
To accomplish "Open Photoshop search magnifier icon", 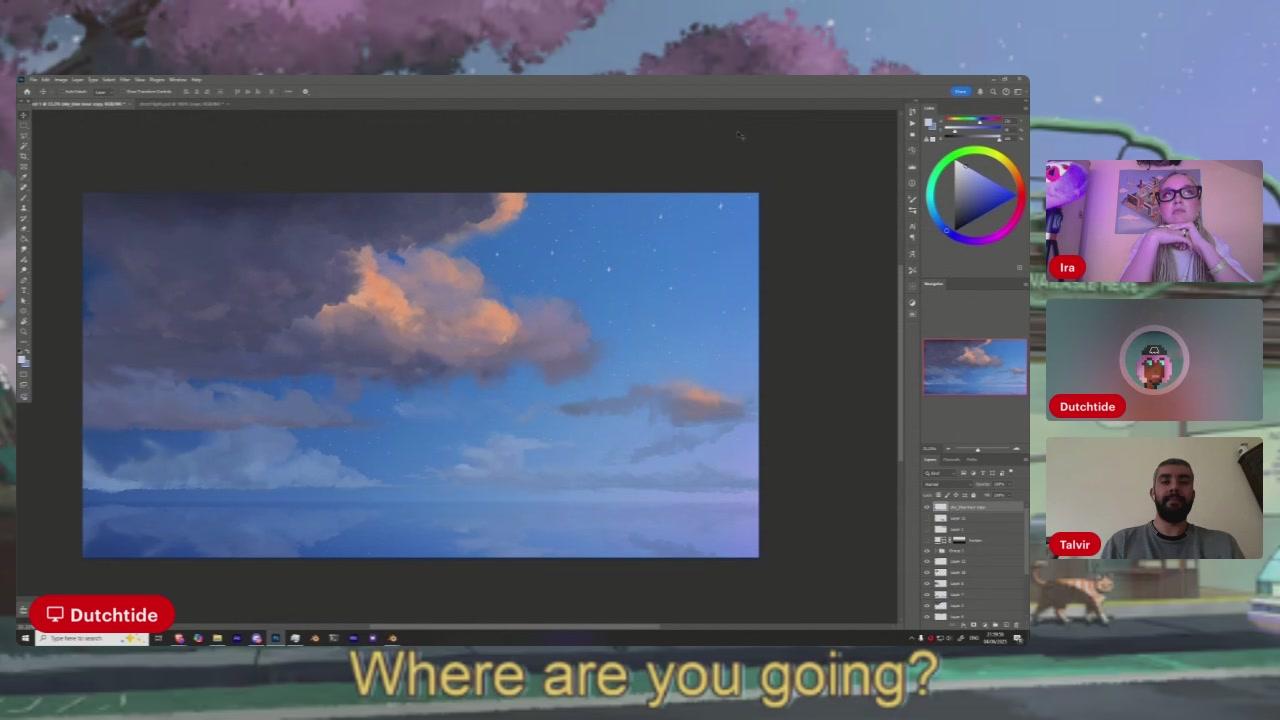I will tap(993, 92).
